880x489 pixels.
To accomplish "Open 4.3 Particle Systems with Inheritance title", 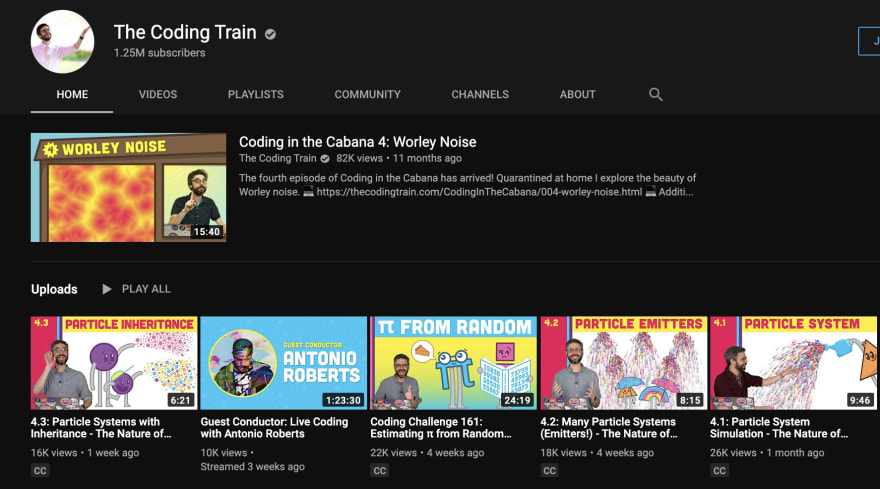I will [x=101, y=428].
